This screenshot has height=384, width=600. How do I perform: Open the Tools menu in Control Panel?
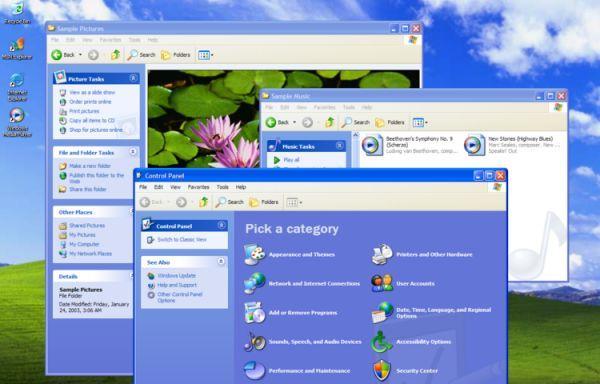coord(222,187)
